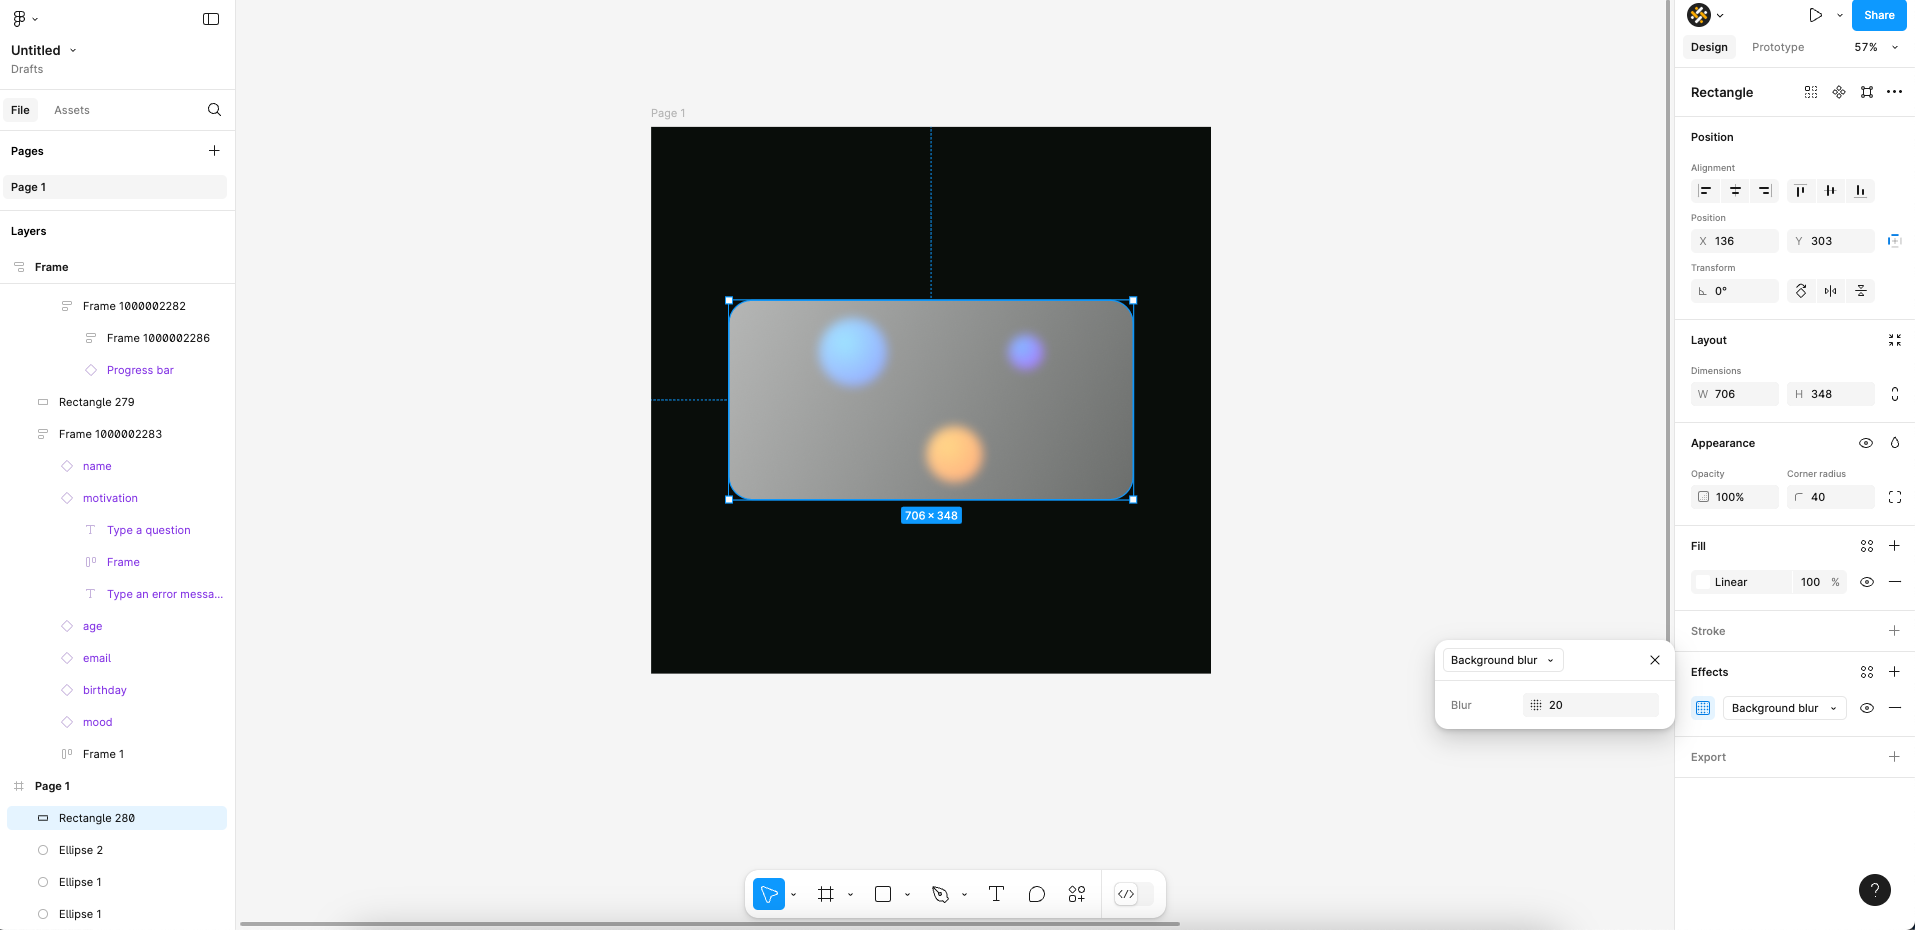
Task: Select the Frame tool in toolbar
Action: 826,894
